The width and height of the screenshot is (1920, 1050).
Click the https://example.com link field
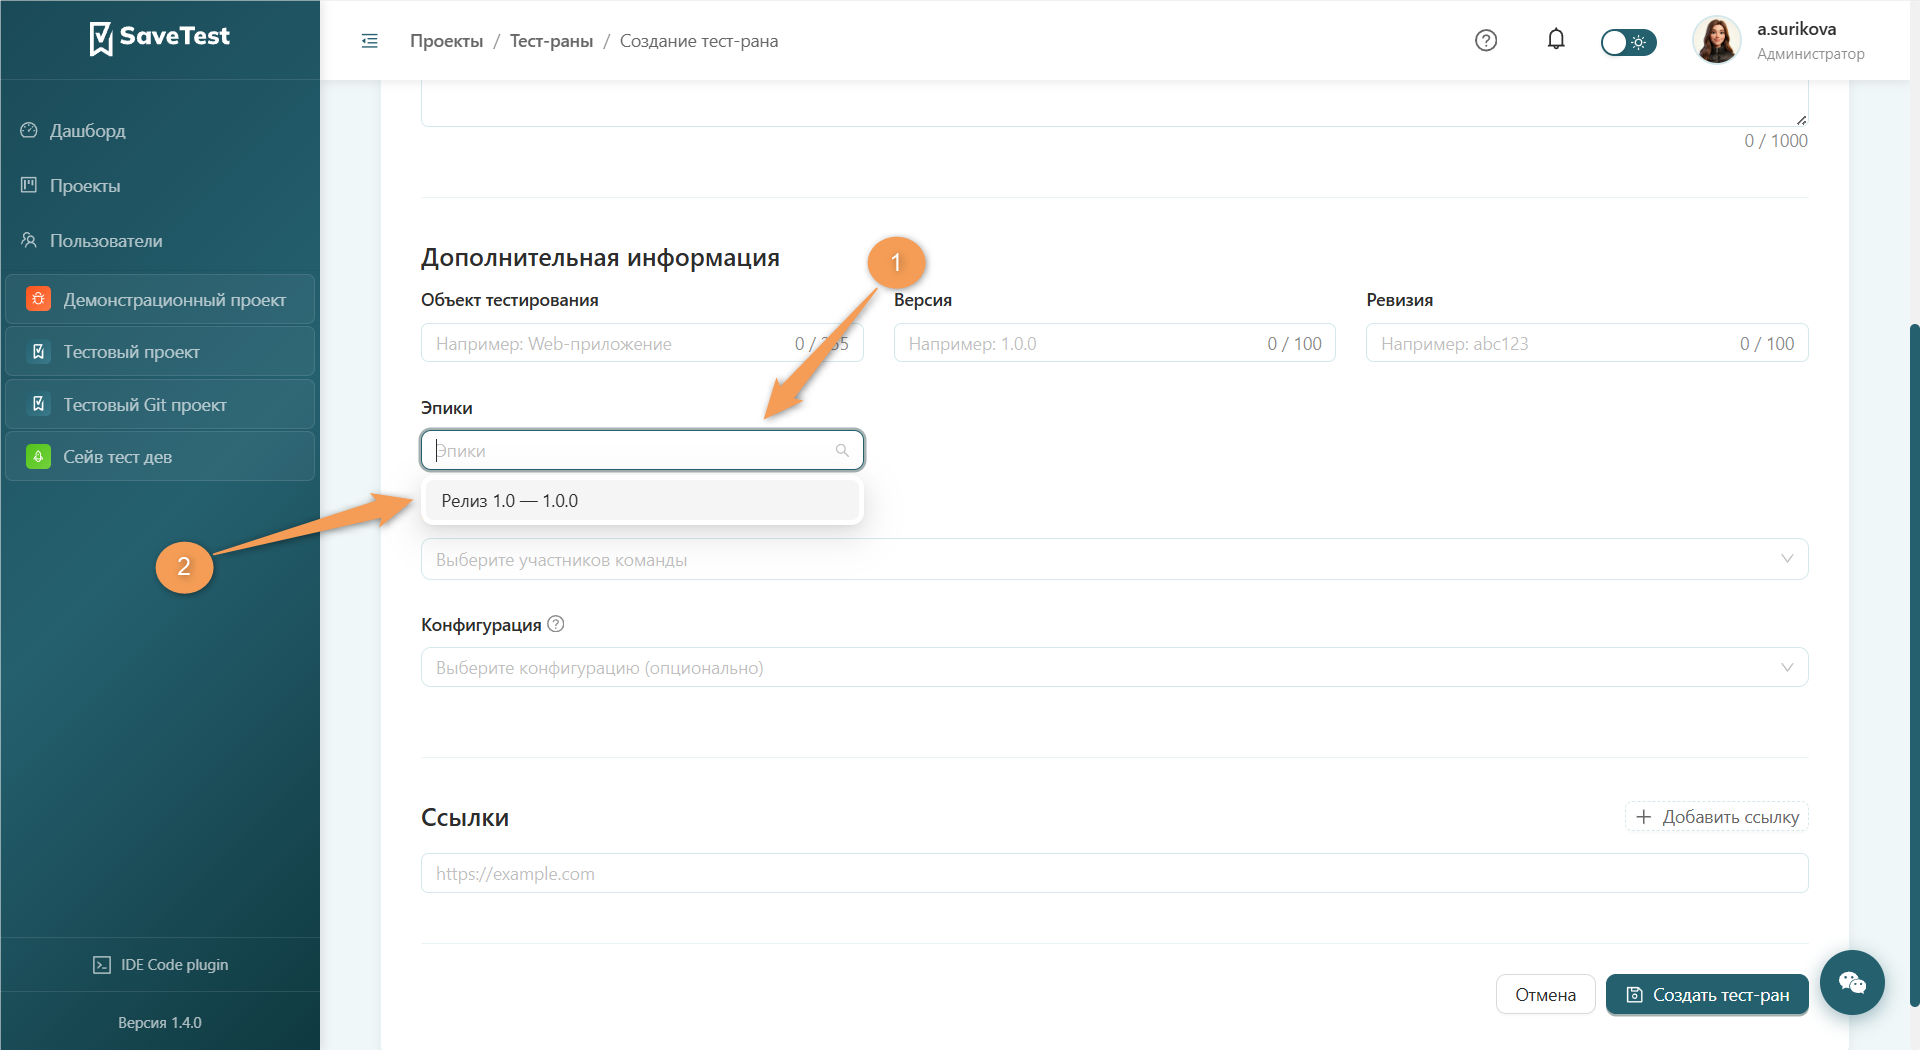1114,873
